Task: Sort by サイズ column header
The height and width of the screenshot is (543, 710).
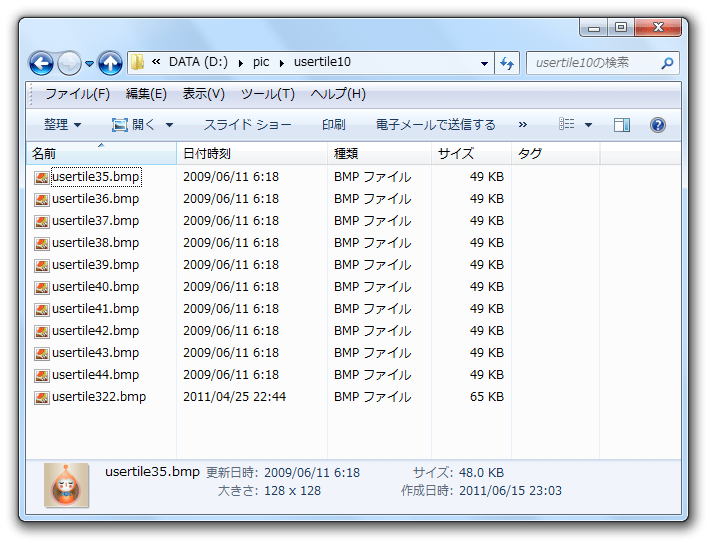Action: point(471,154)
